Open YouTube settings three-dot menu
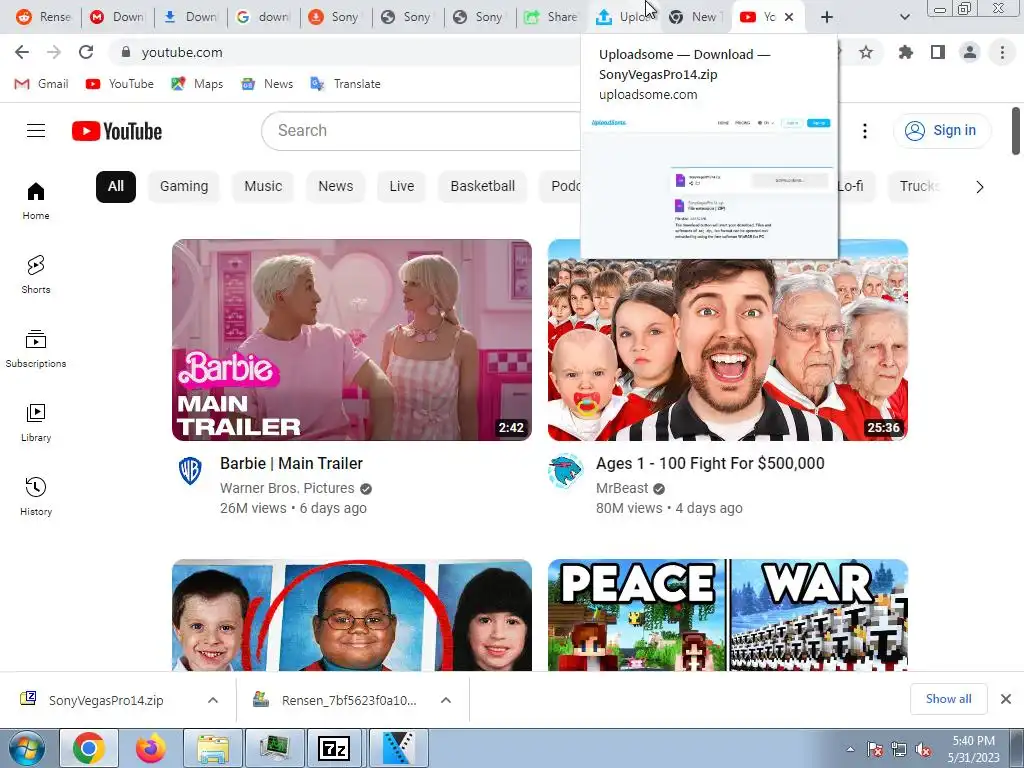The width and height of the screenshot is (1024, 768). (865, 131)
